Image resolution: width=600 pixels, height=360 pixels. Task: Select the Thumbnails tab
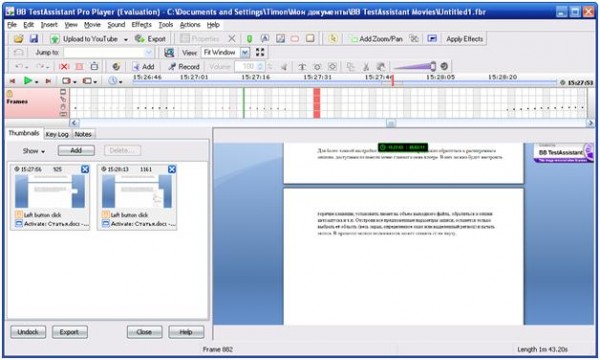tap(24, 133)
